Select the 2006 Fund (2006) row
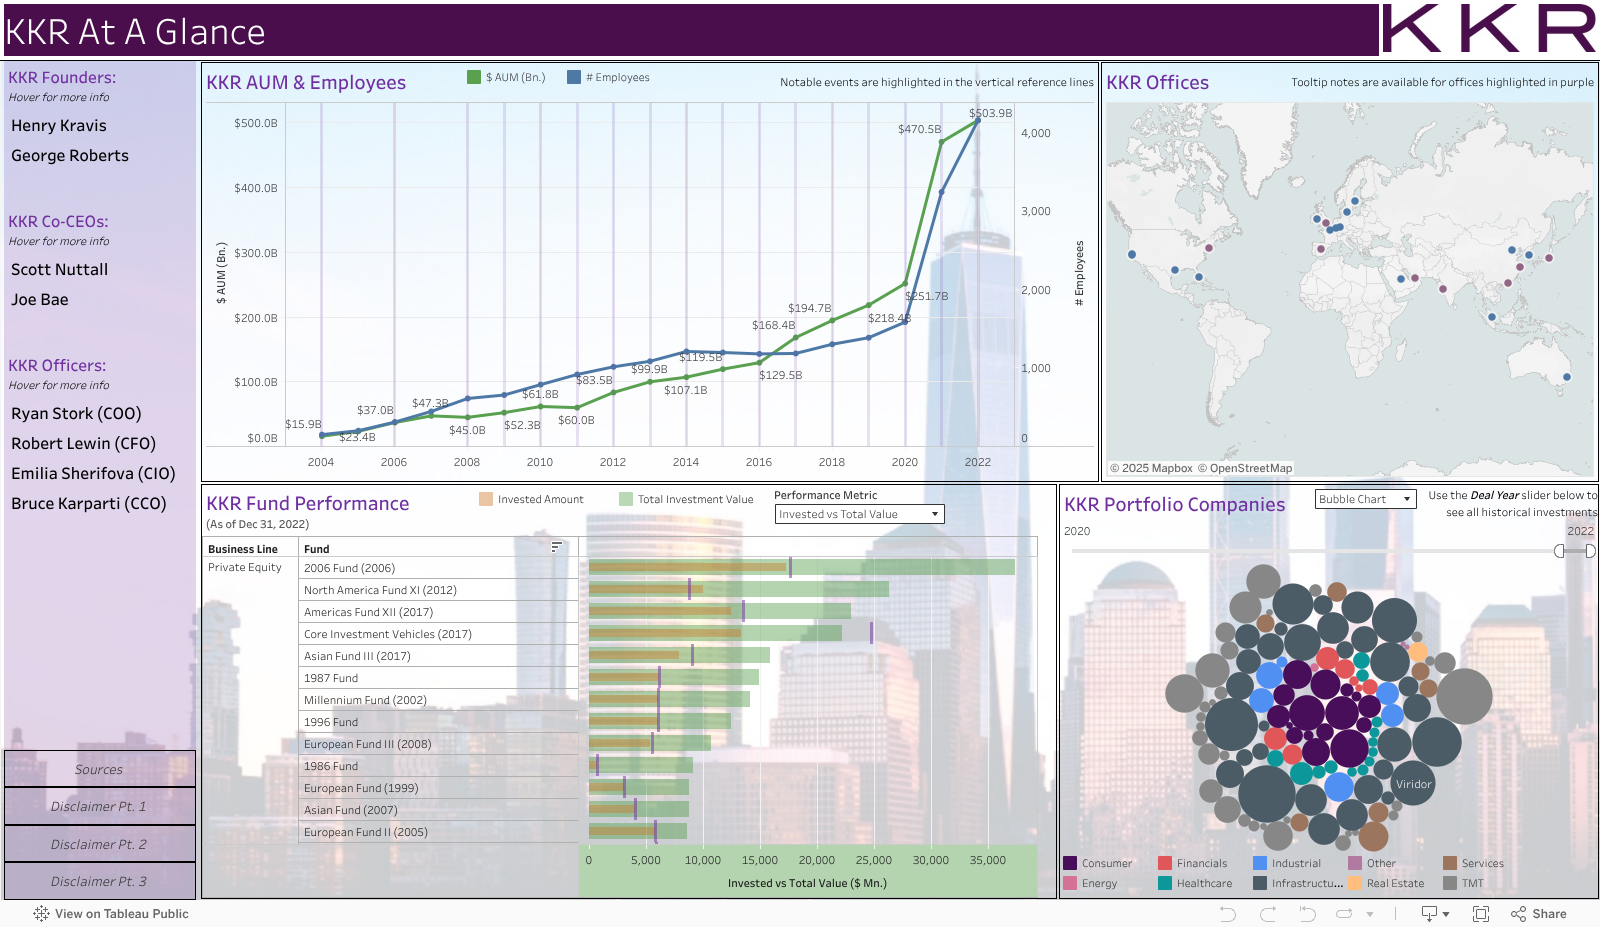1600x927 pixels. click(439, 568)
